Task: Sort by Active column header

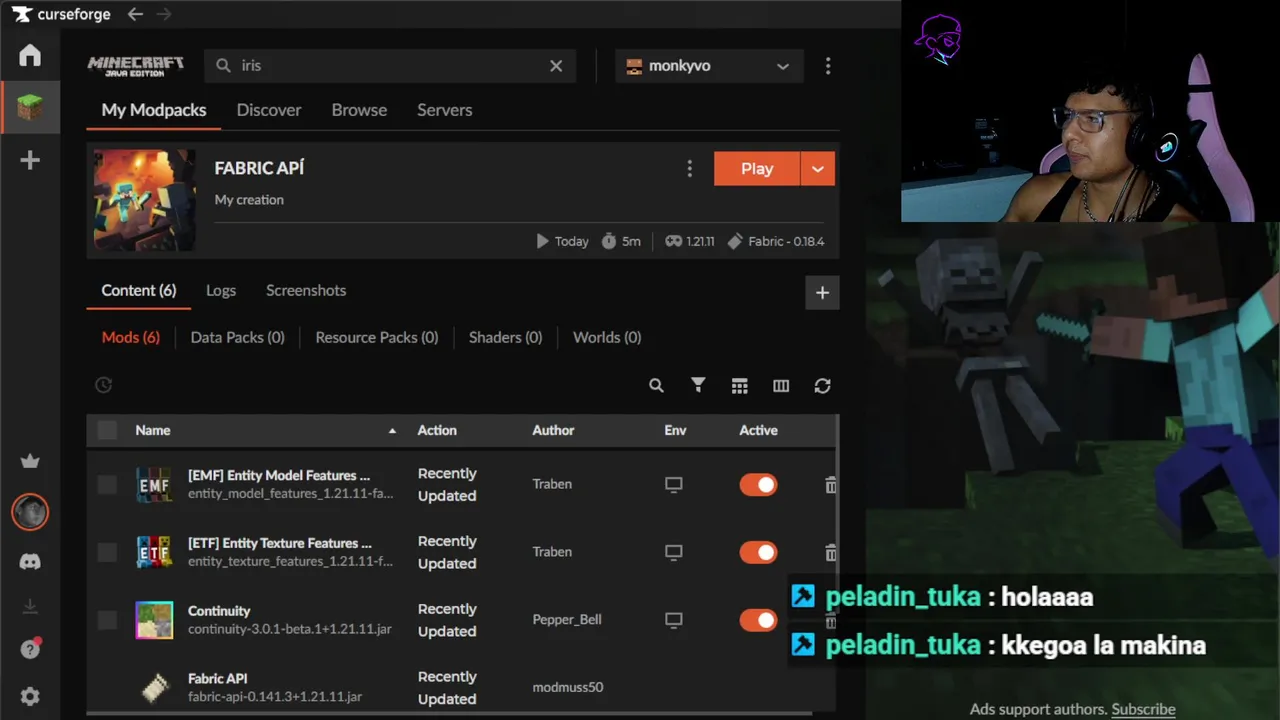Action: click(x=758, y=430)
